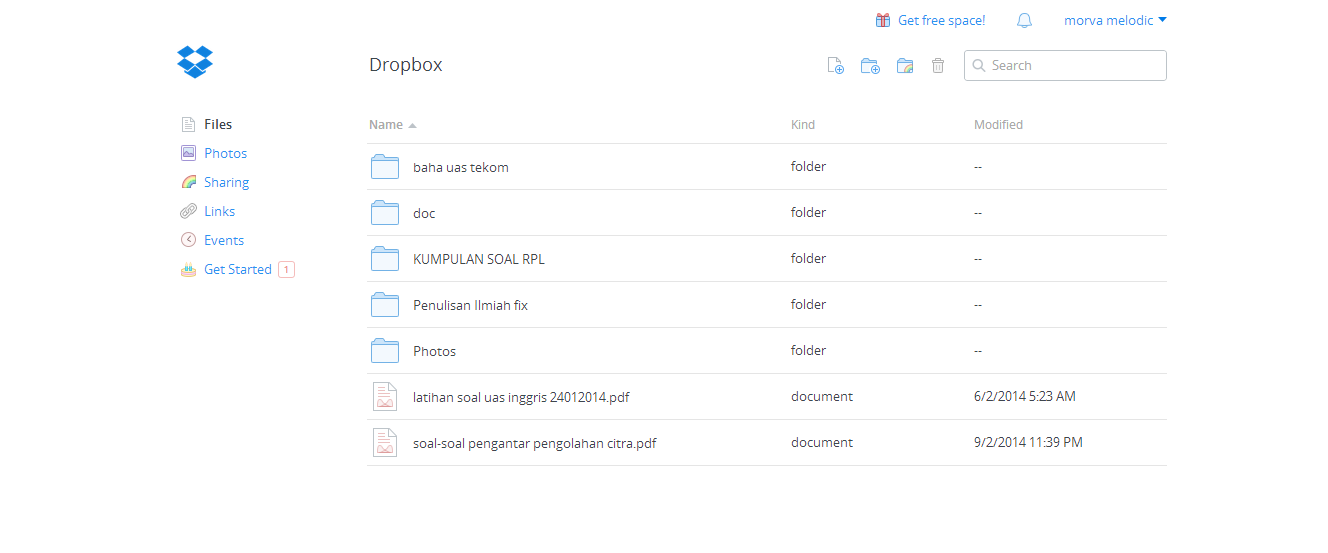Click the Links paperclip icon
Viewport: 1328px width, 553px height.
[188, 211]
